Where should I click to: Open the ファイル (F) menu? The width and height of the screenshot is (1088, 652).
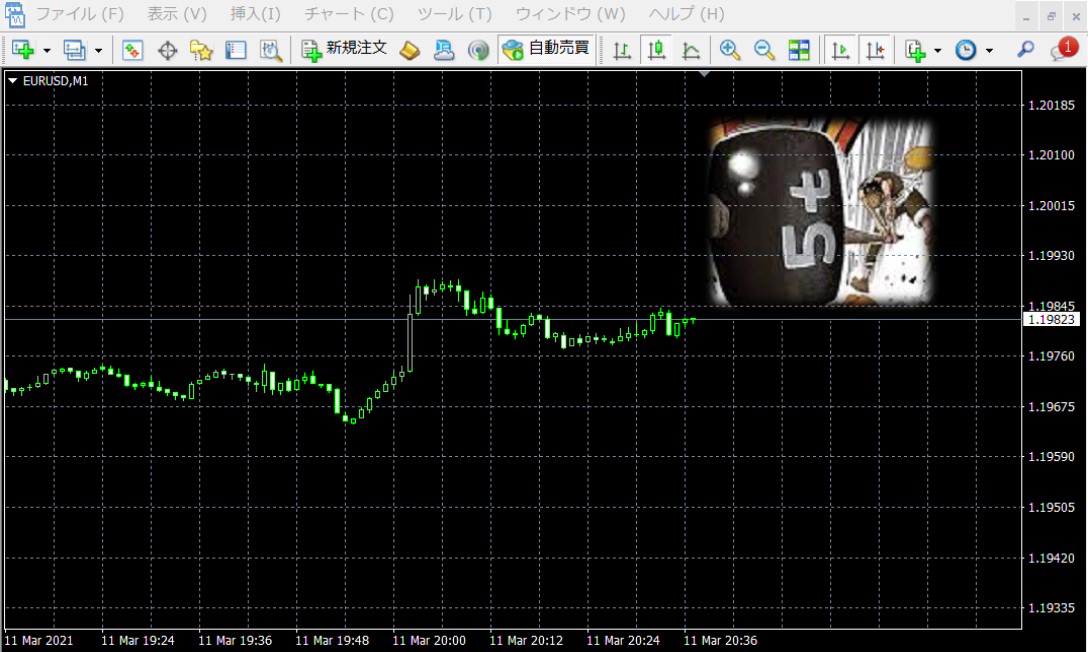[x=79, y=14]
